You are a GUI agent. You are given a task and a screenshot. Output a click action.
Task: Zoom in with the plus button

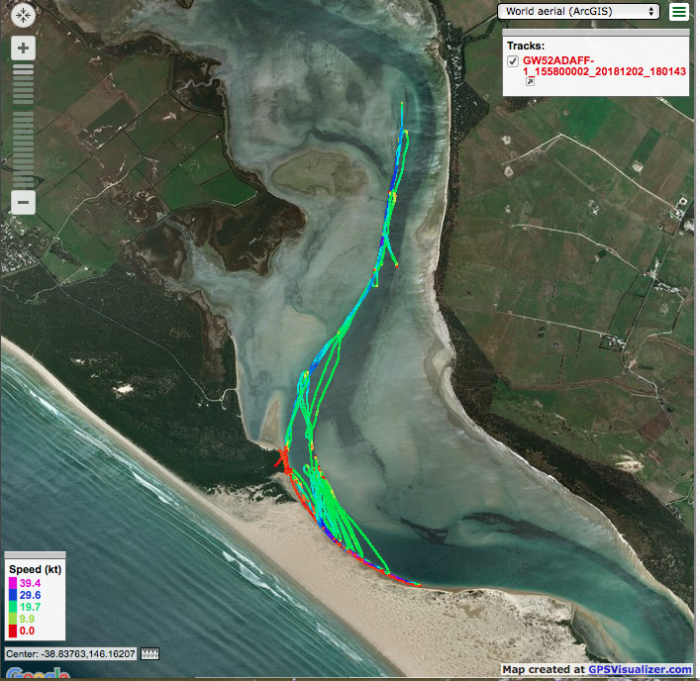[x=23, y=48]
